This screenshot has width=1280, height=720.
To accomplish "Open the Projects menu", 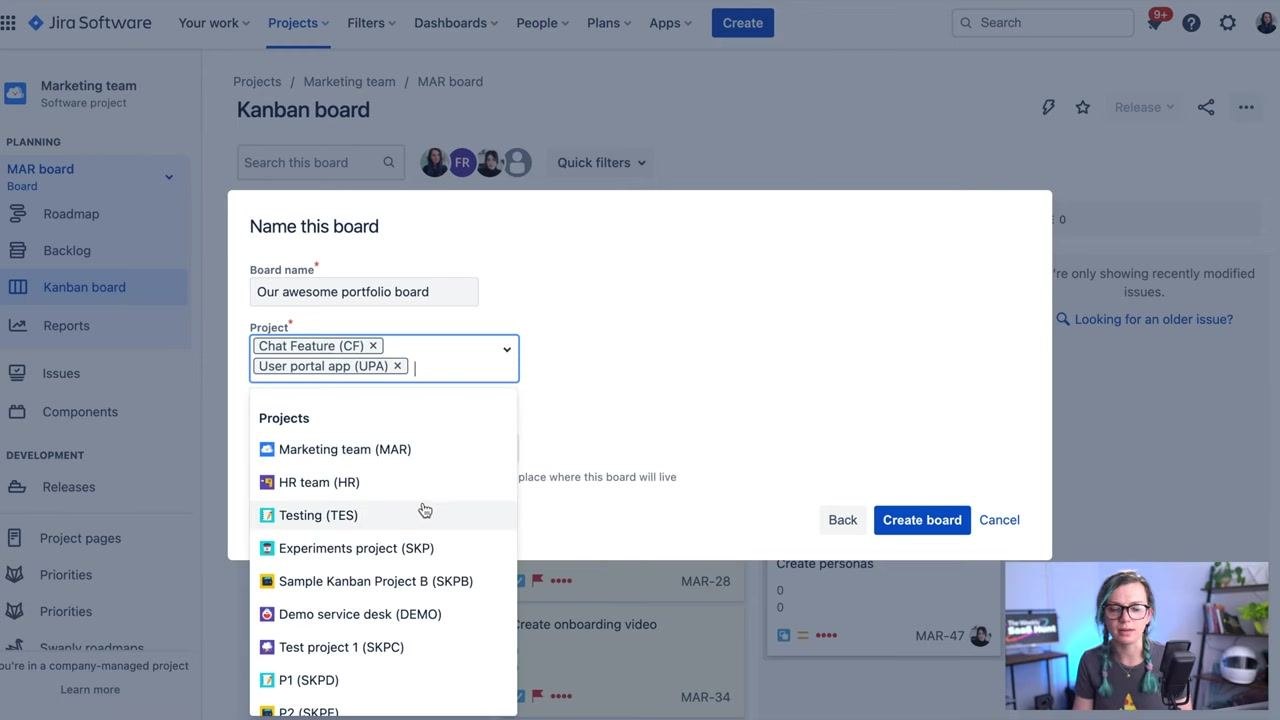I will pyautogui.click(x=298, y=22).
